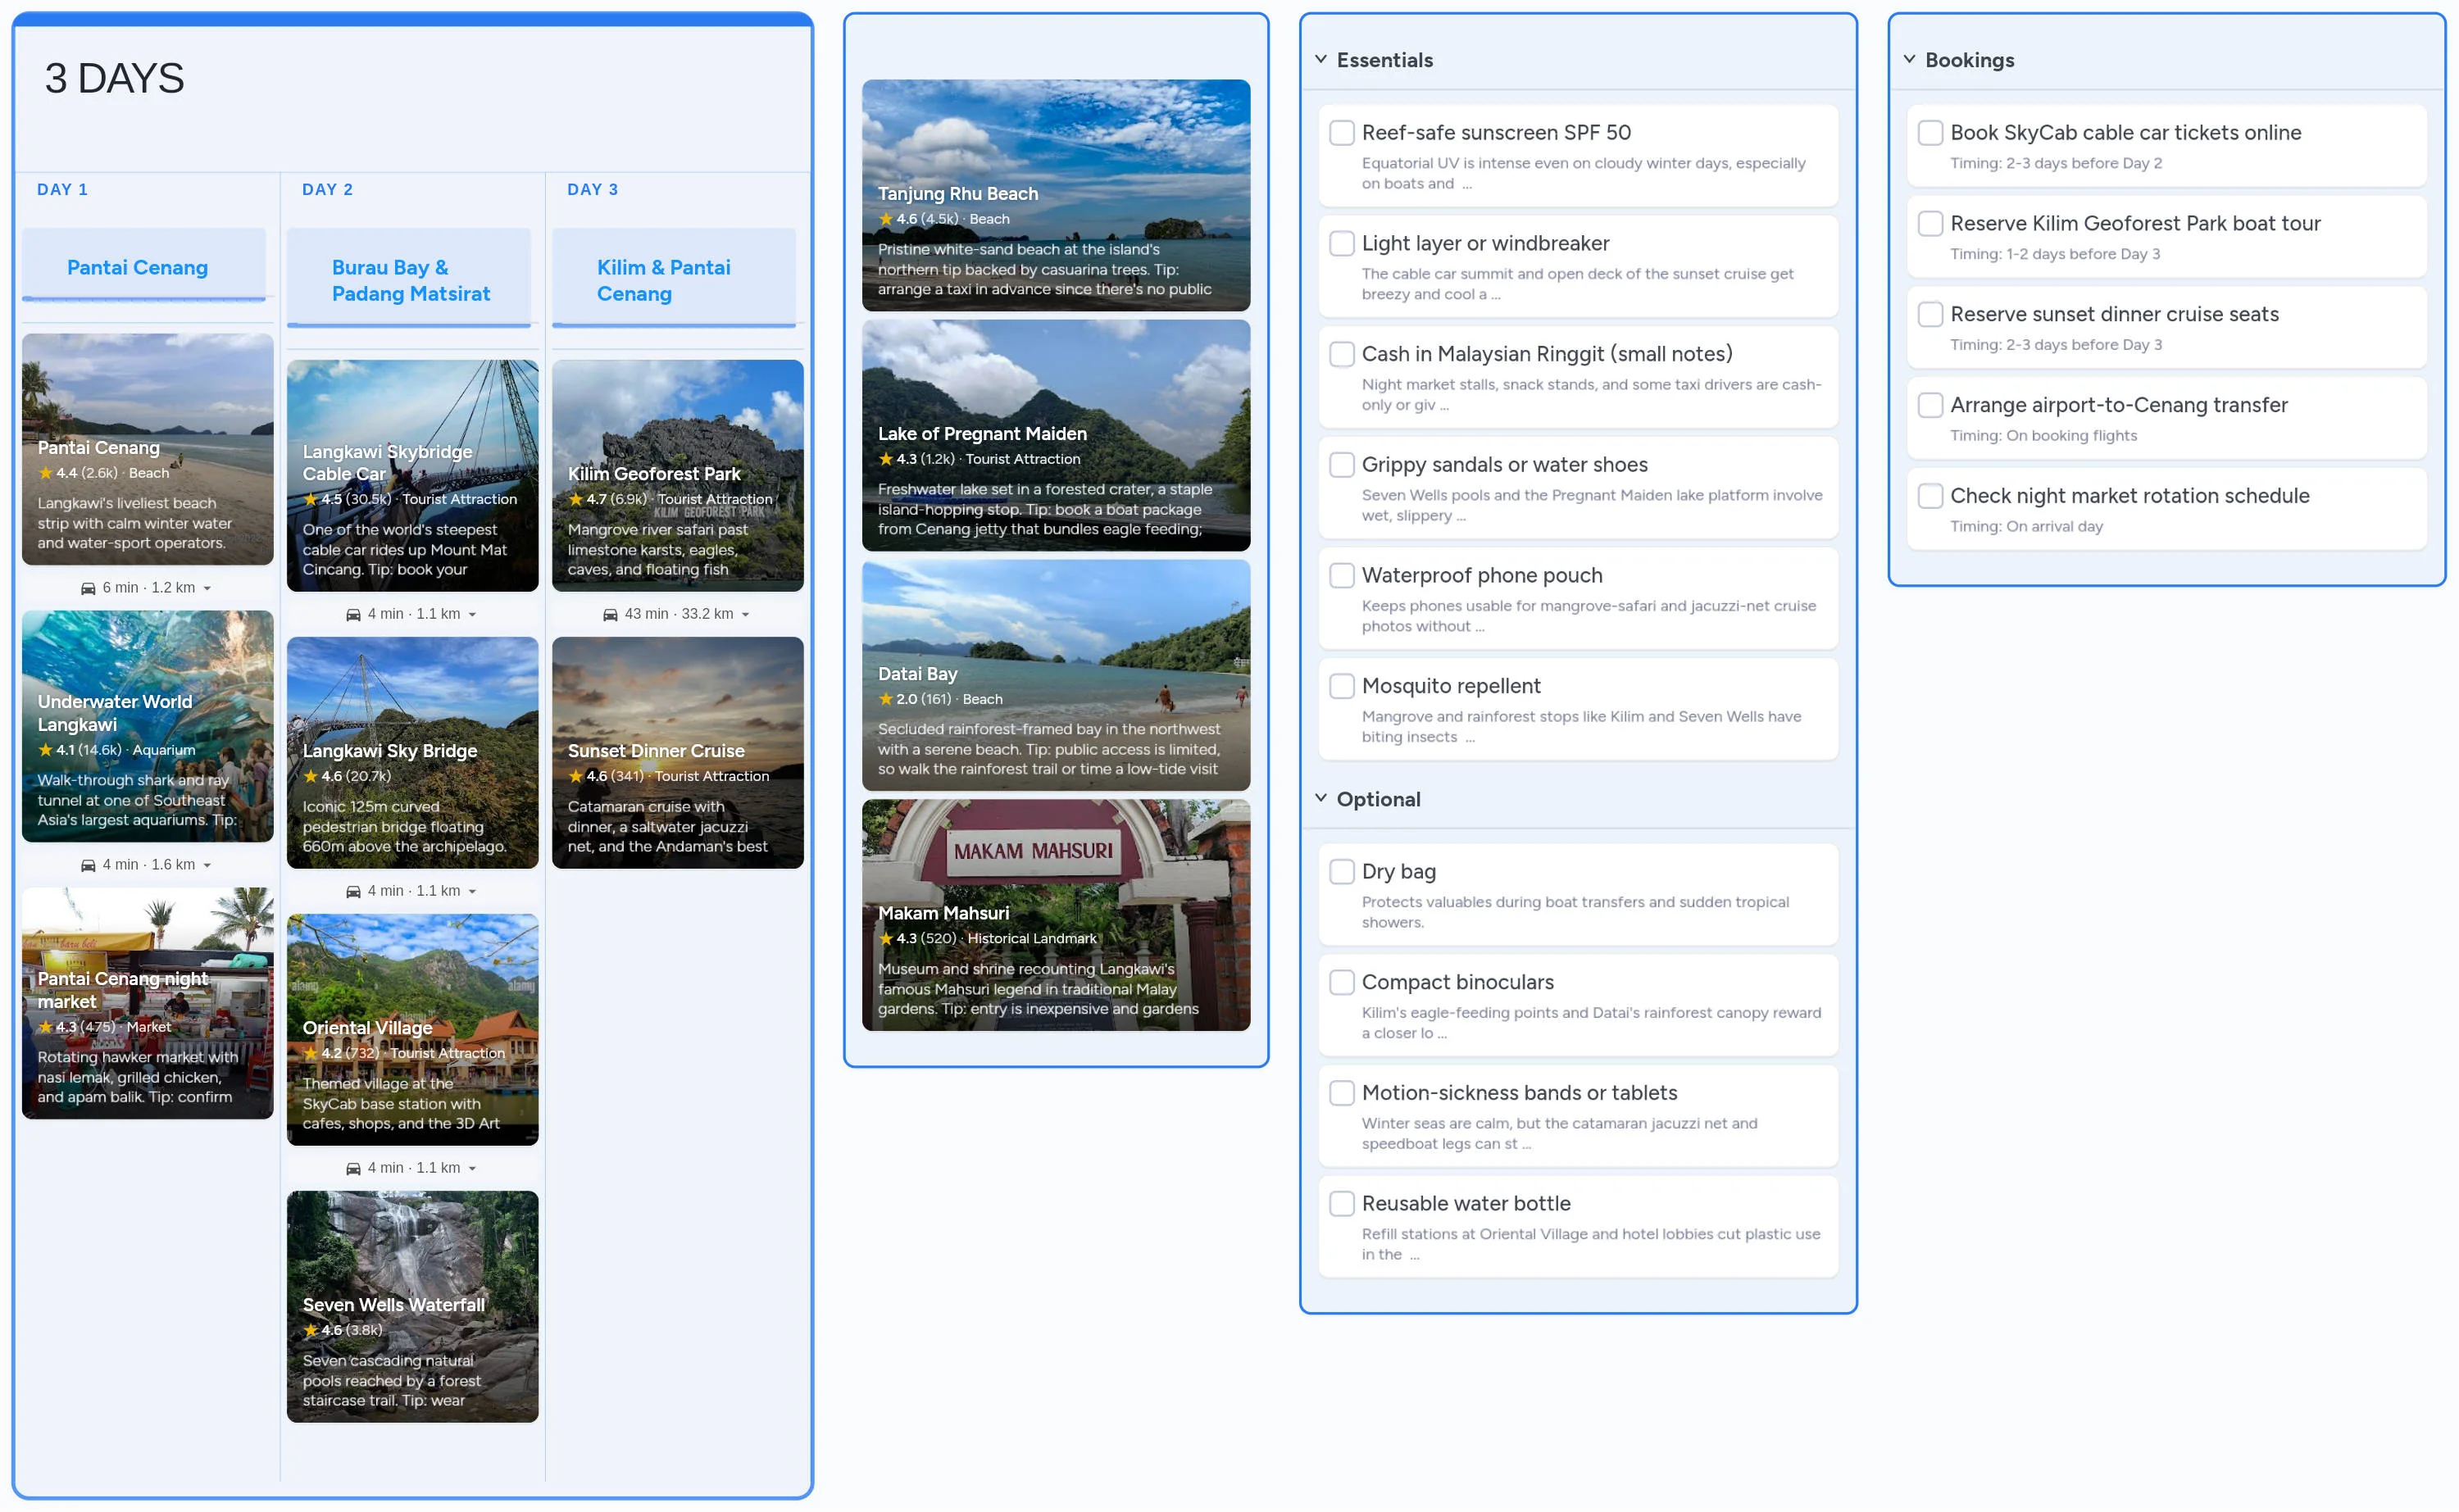Open the Oriental Village card
Viewport: 2459px width, 1512px height.
point(413,1030)
